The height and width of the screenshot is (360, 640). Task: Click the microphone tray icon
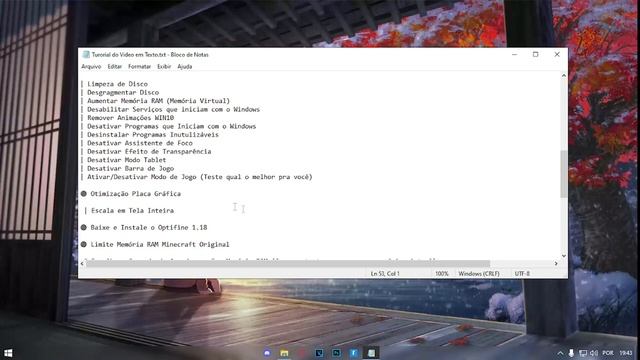point(571,353)
